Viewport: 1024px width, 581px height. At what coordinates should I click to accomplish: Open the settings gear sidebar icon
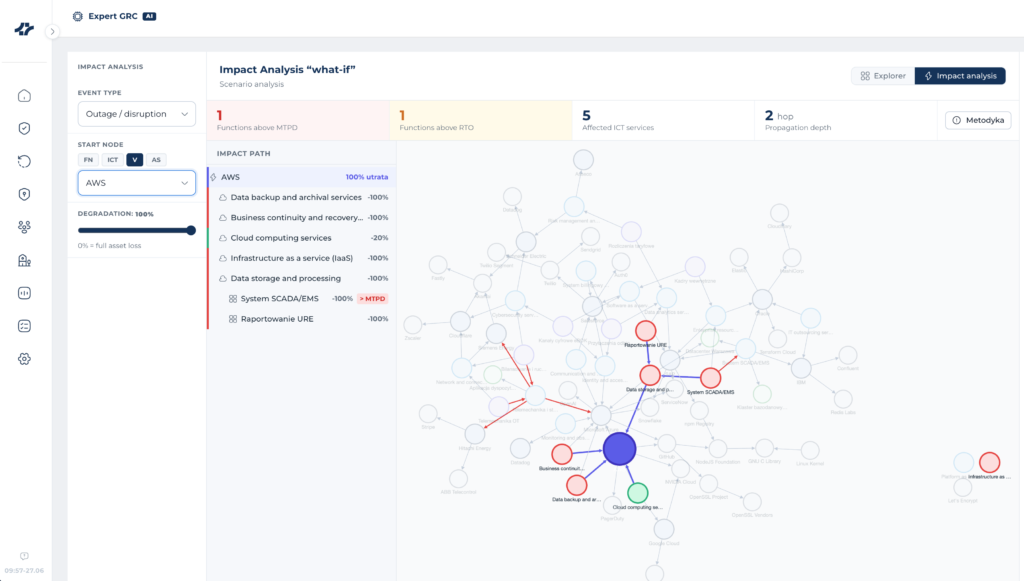point(24,358)
